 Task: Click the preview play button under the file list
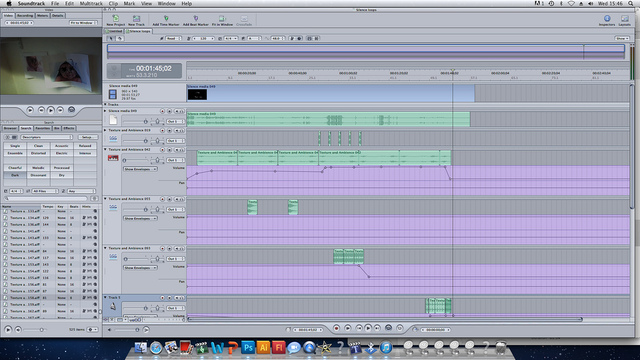8,329
